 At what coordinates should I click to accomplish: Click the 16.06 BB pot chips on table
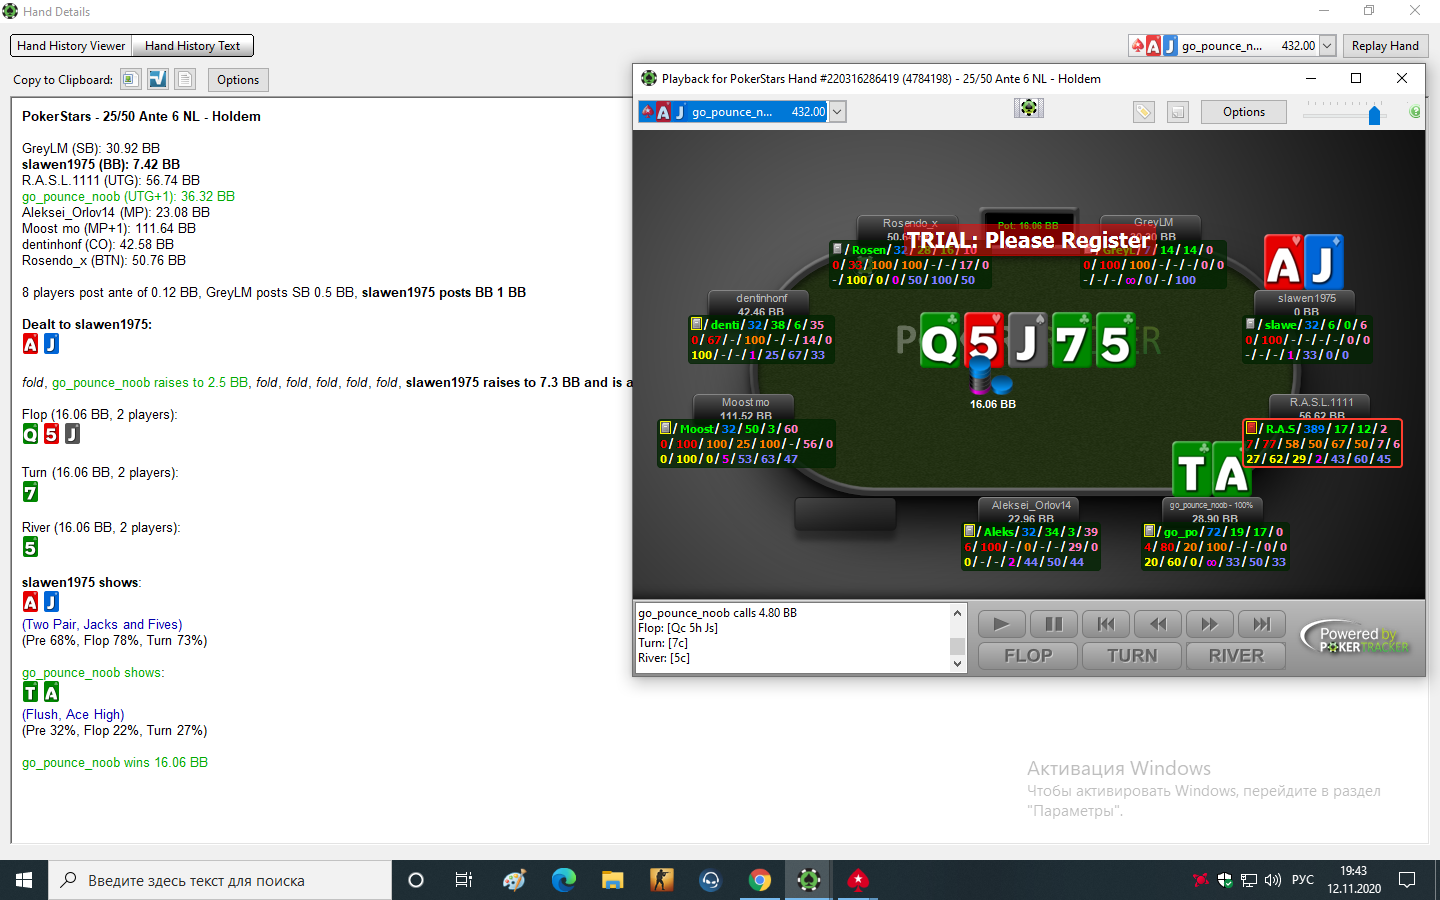tap(990, 378)
